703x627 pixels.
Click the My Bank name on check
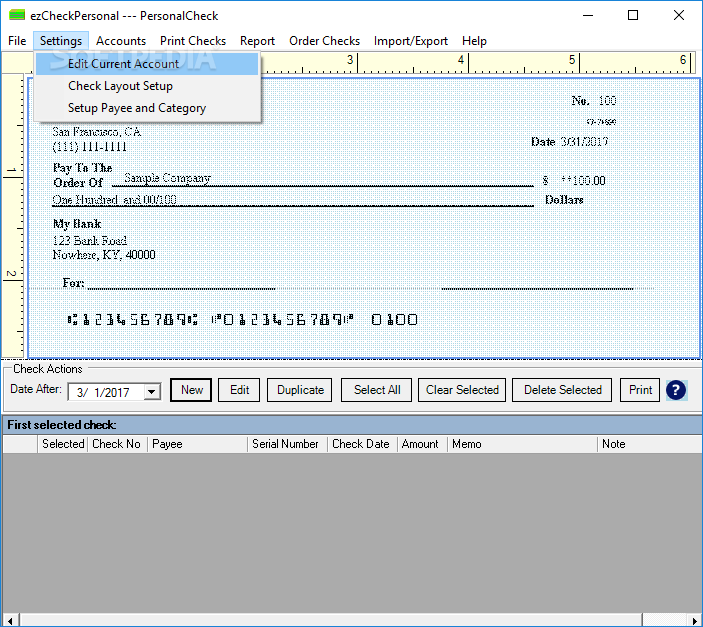pyautogui.click(x=77, y=224)
